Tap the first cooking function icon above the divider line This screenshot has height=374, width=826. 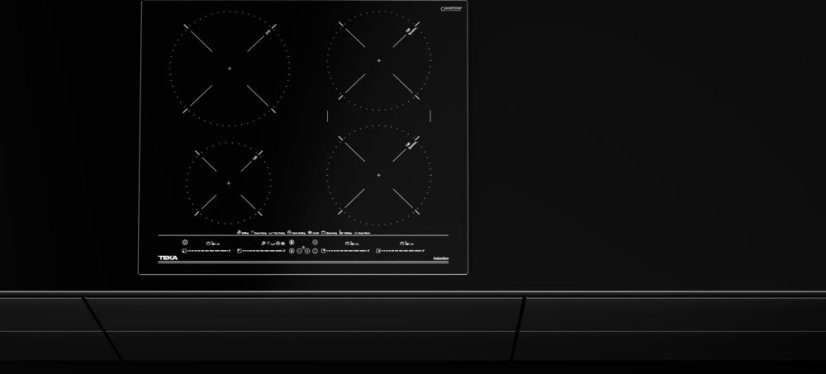[x=239, y=232]
